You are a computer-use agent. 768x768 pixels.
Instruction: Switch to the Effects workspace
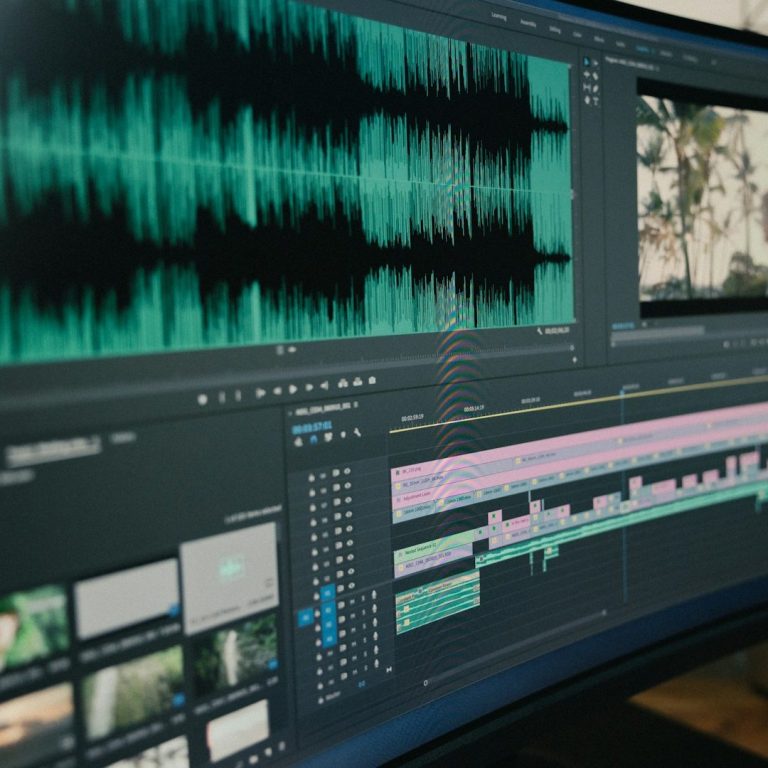pos(599,39)
